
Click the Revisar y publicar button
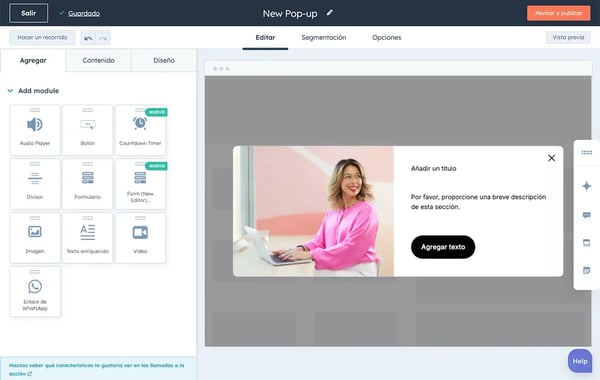[x=558, y=13]
